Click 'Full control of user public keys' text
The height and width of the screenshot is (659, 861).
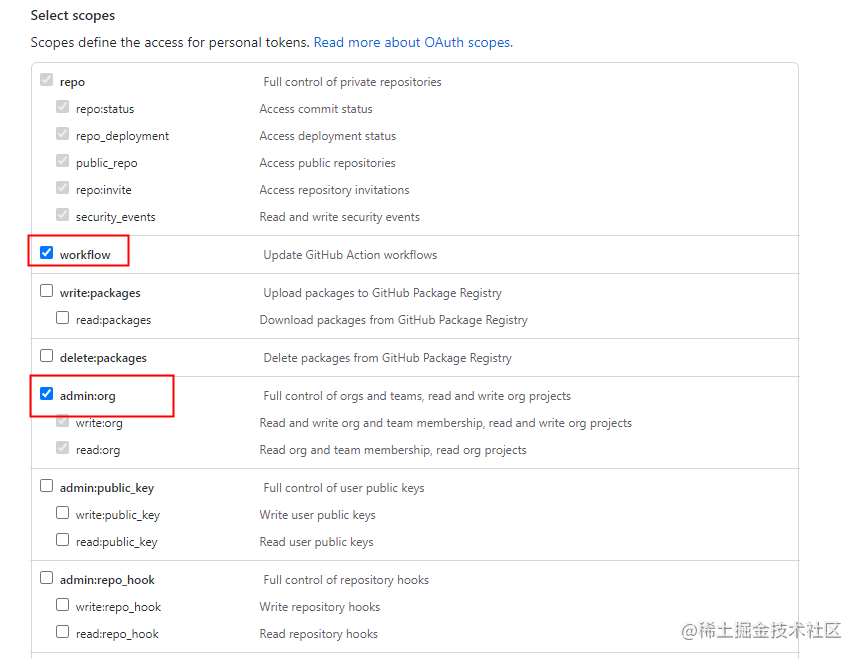click(344, 488)
